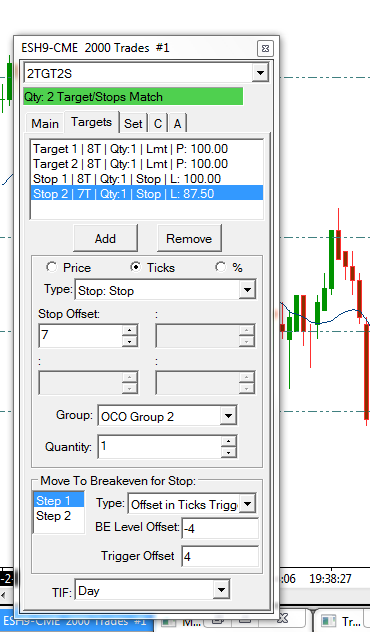The image size is (370, 632).
Task: Close the ESH9-CME trade window
Action: point(265,48)
